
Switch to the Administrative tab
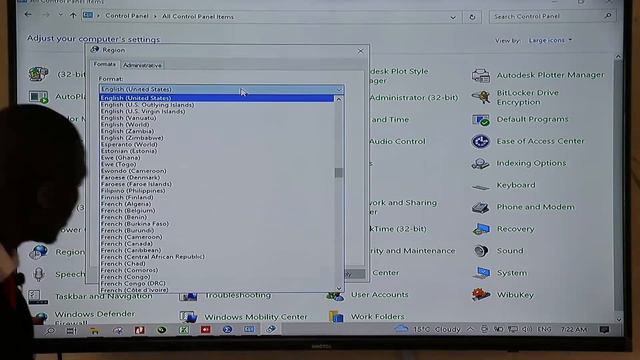[142, 65]
